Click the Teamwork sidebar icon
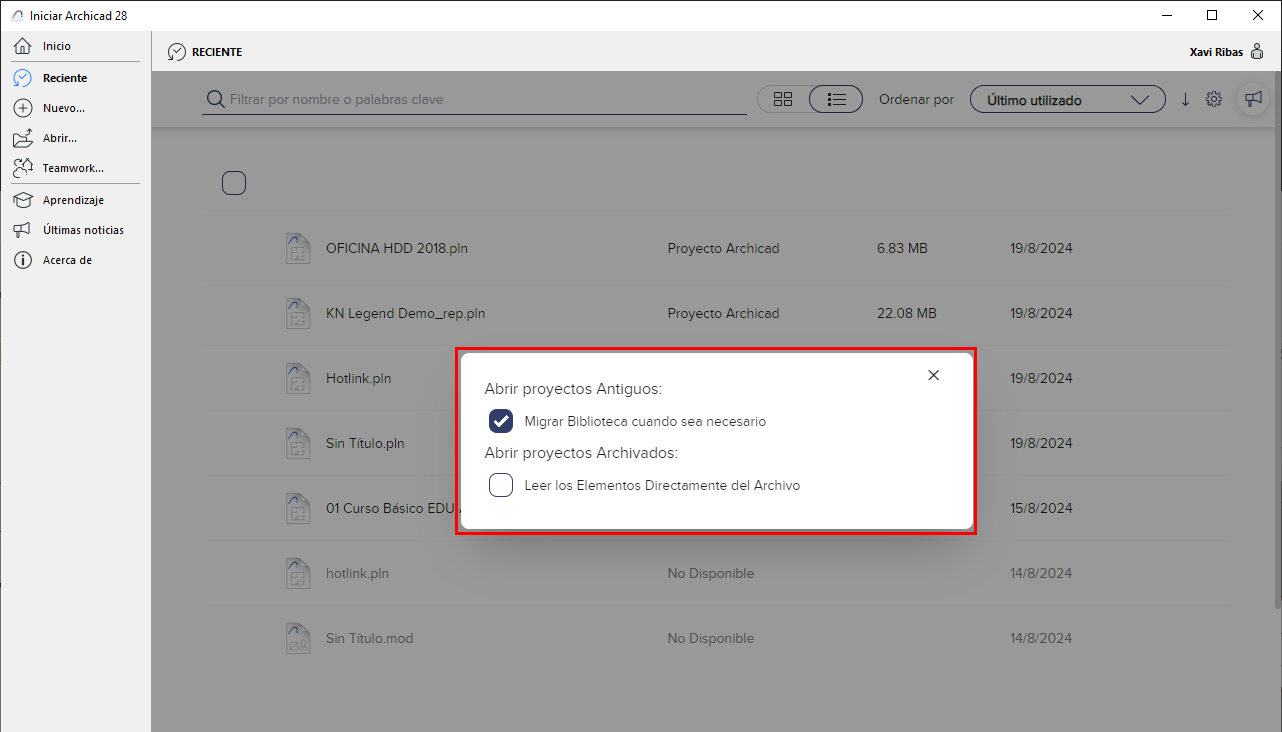Viewport: 1282px width, 732px height. coord(23,168)
